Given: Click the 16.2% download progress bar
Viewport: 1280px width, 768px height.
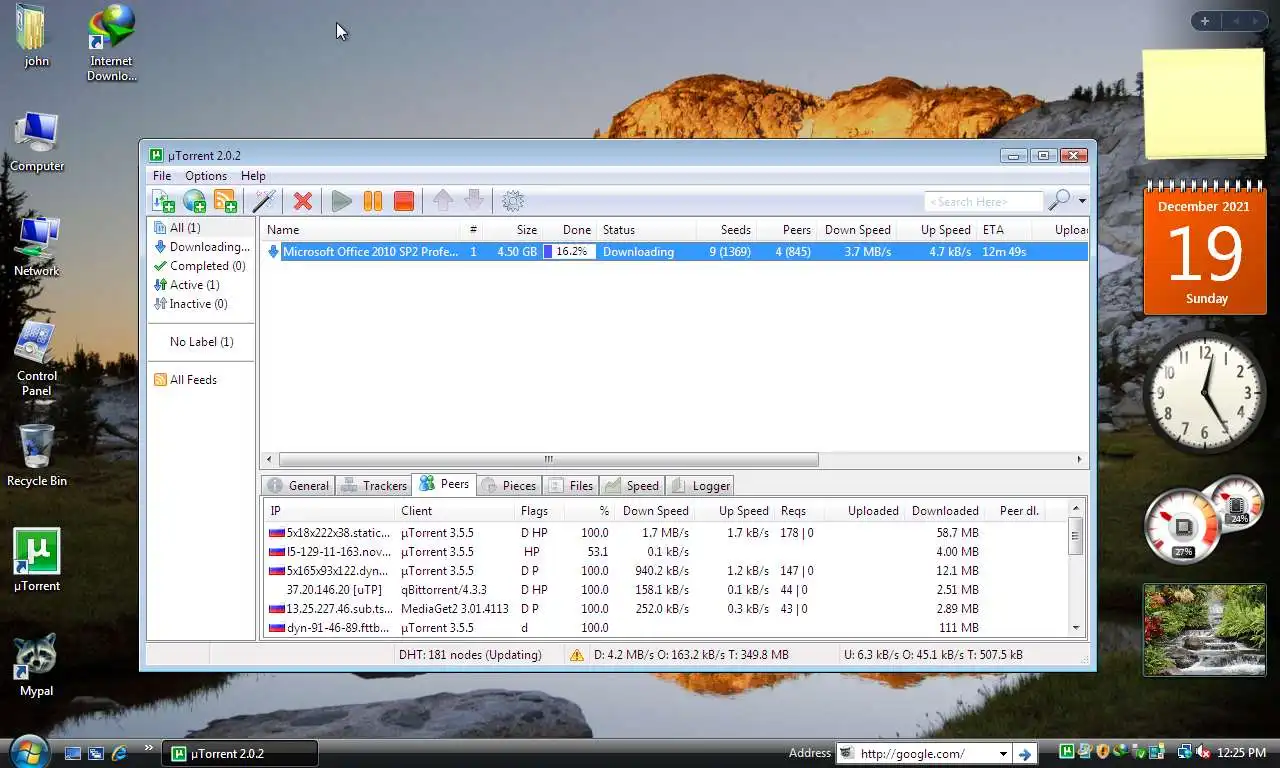Looking at the screenshot, I should [569, 252].
